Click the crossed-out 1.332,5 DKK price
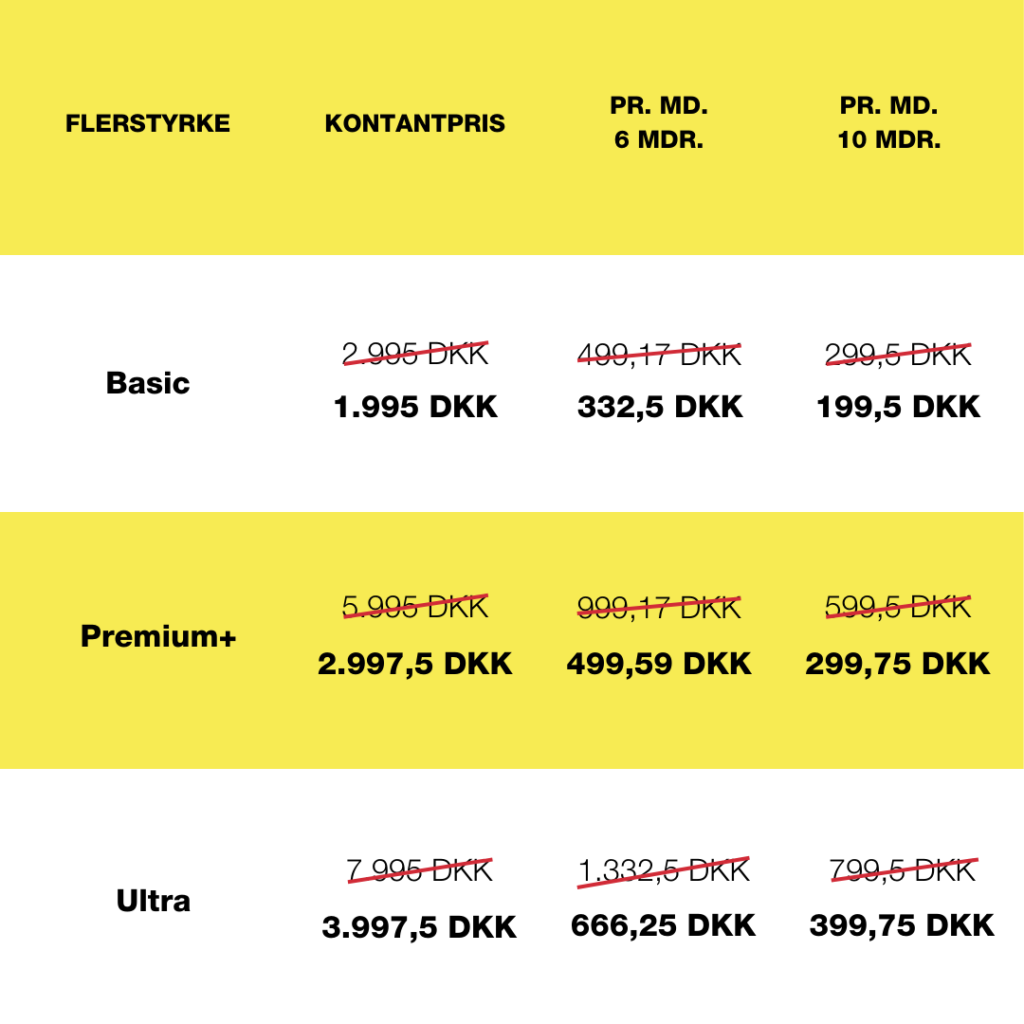The width and height of the screenshot is (1024, 1024). coord(663,871)
